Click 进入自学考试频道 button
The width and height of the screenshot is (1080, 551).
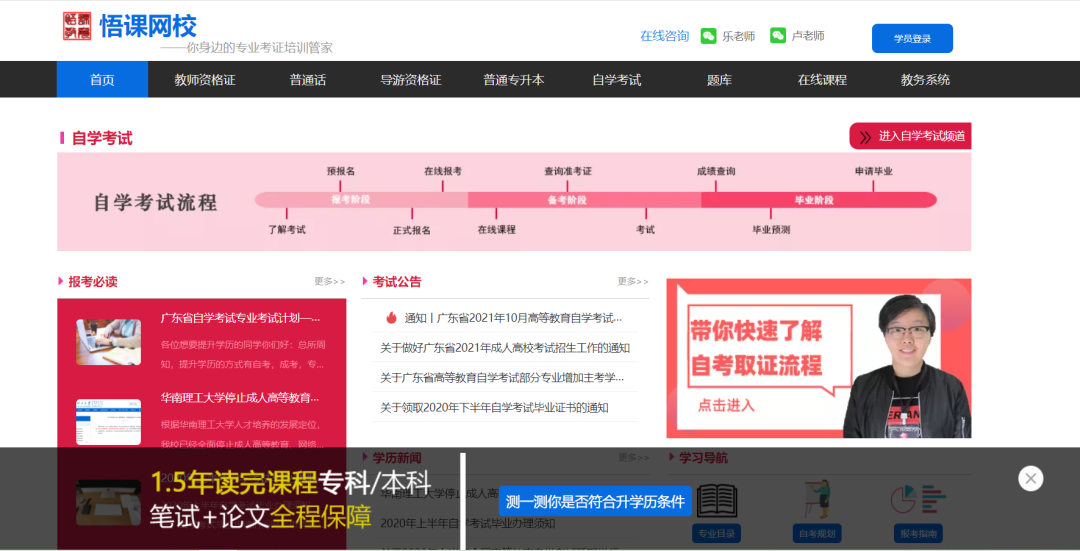click(x=910, y=136)
